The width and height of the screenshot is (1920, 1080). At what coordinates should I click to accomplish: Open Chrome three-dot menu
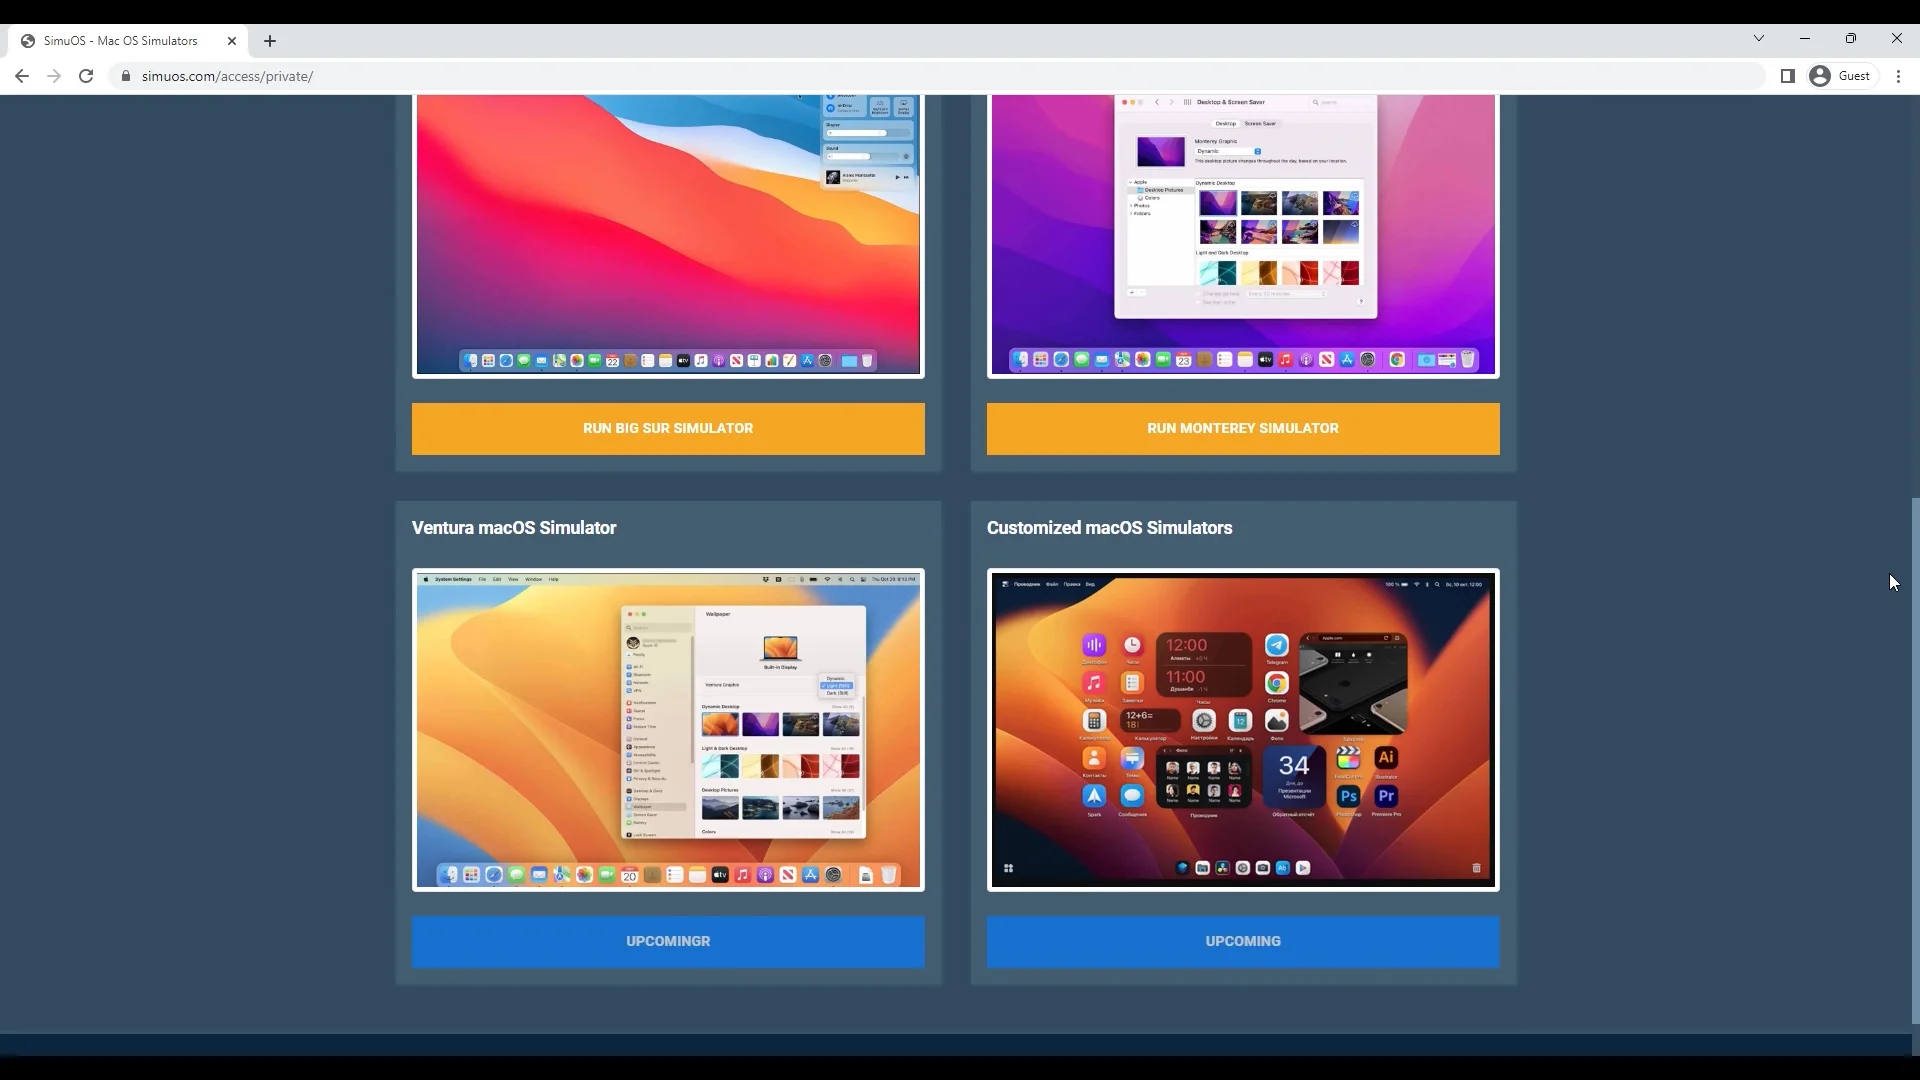point(1898,76)
